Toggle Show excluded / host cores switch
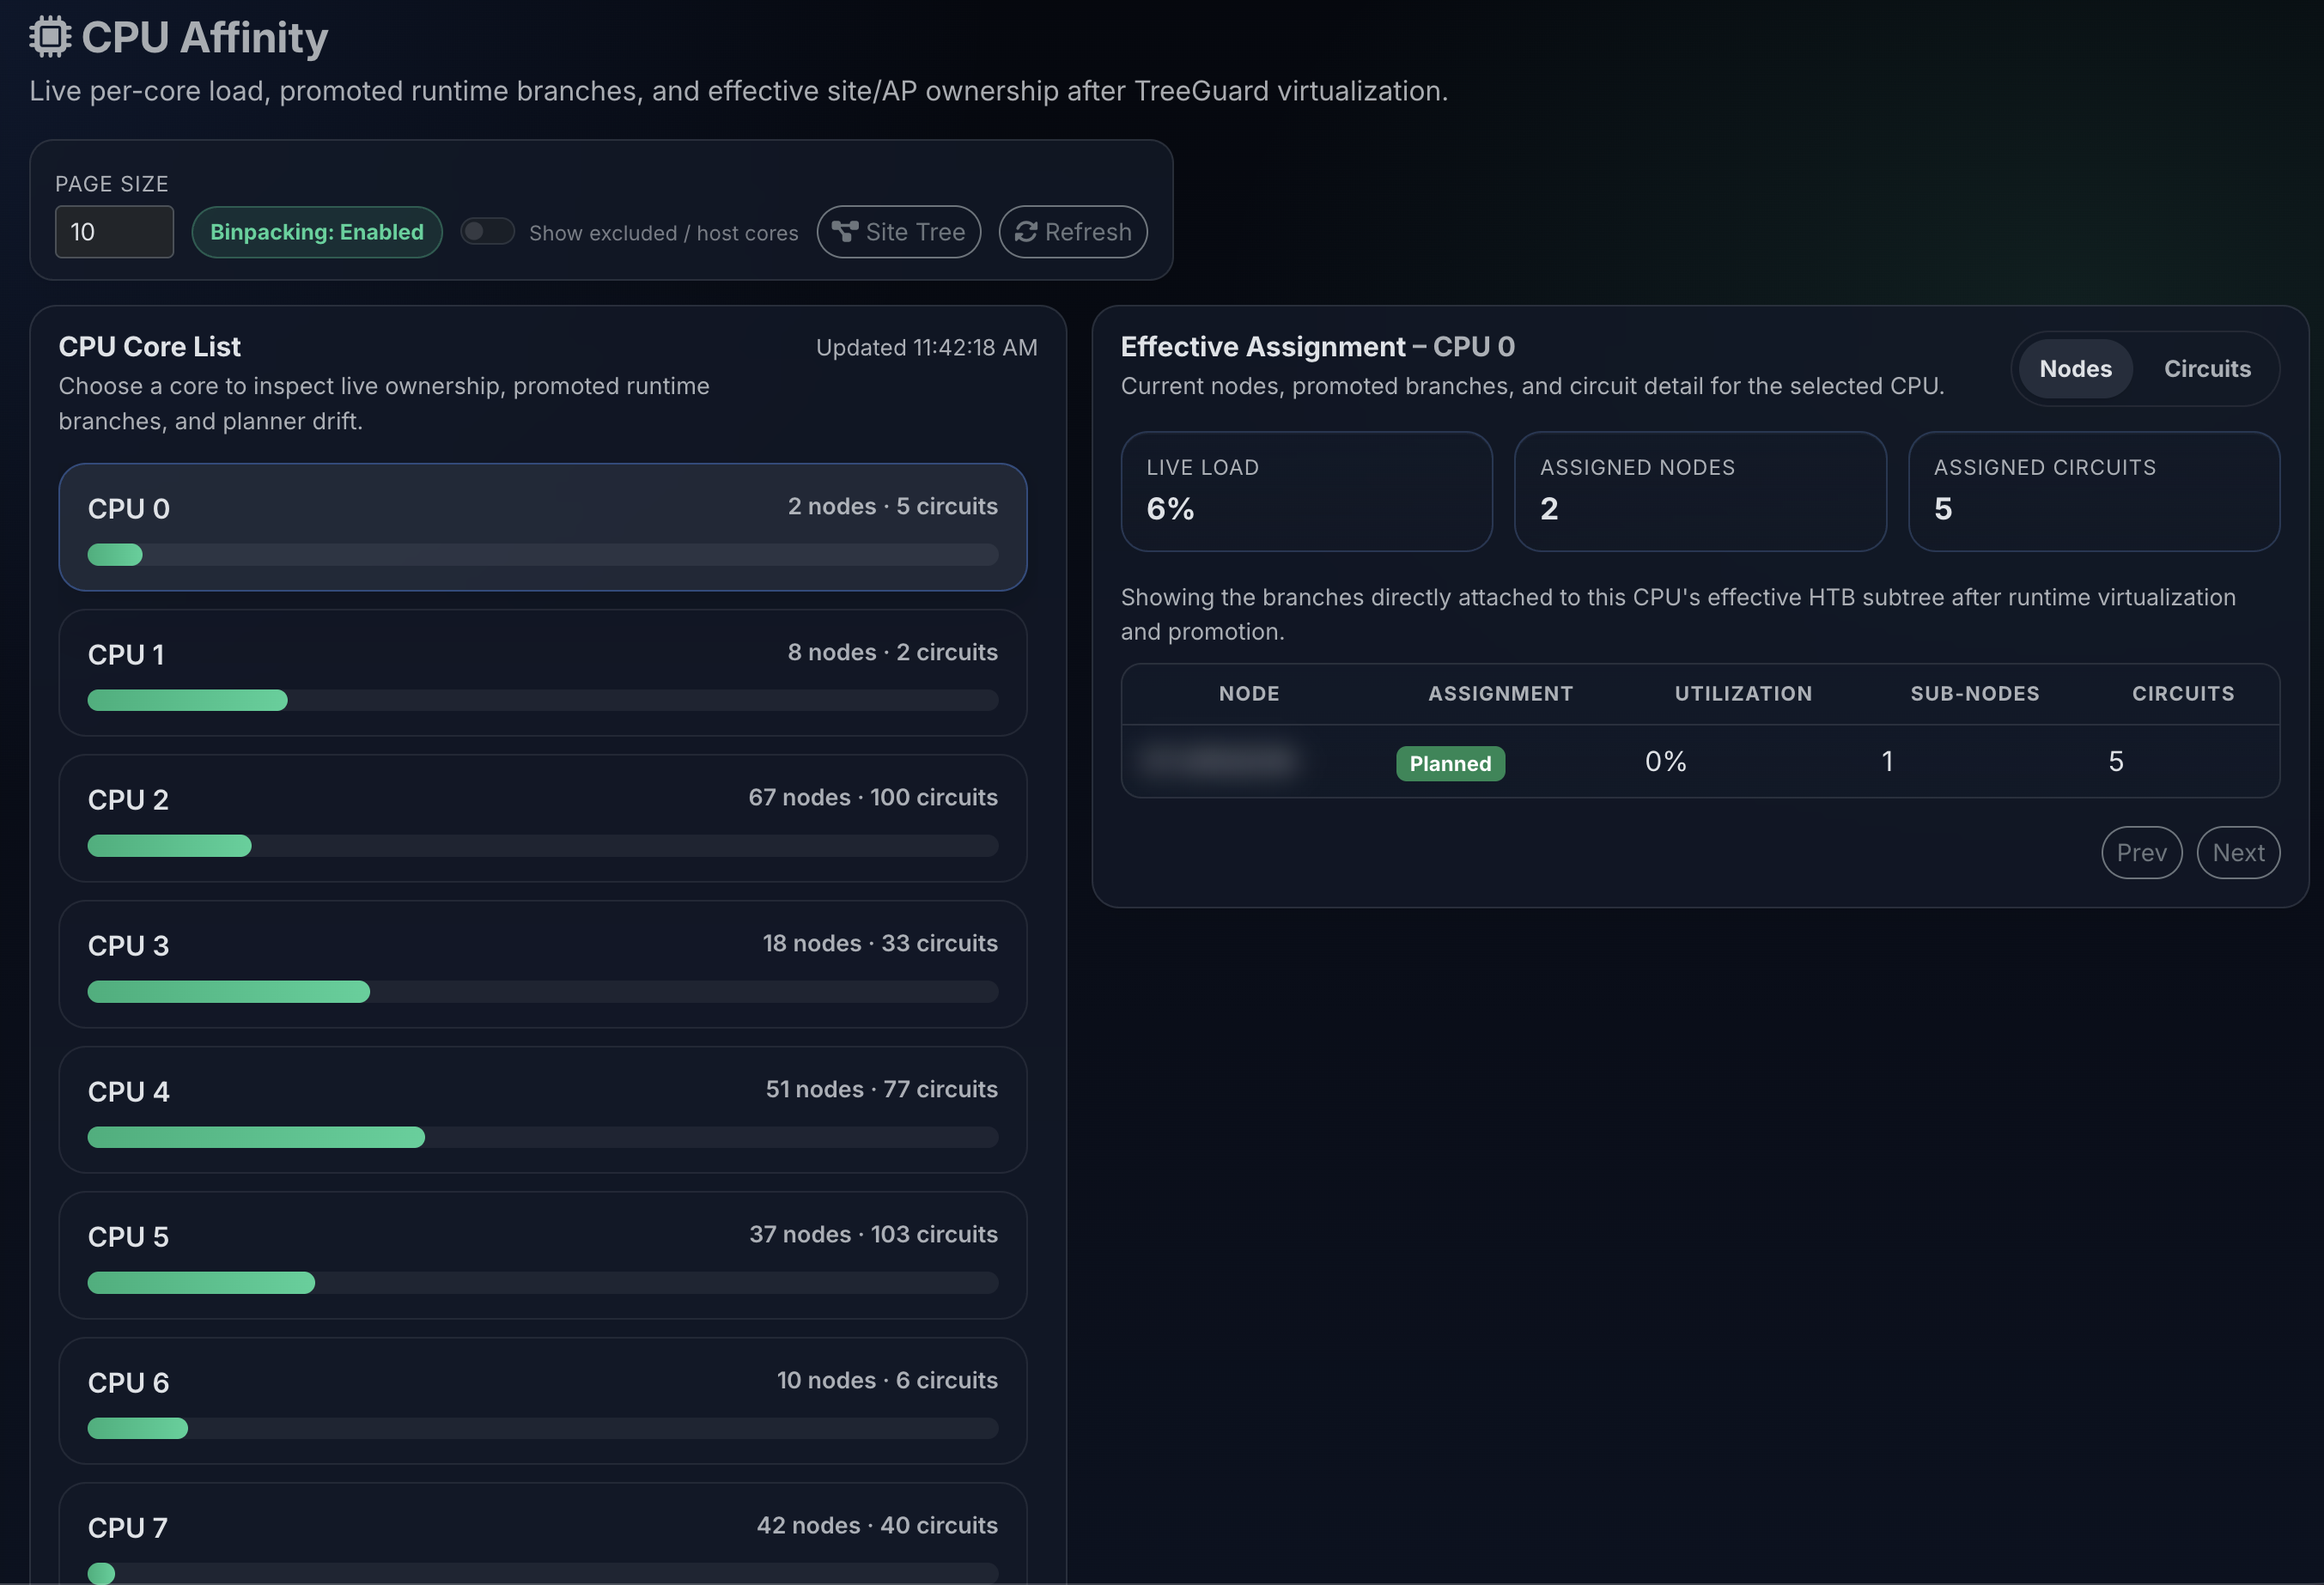This screenshot has width=2324, height=1585. point(487,231)
